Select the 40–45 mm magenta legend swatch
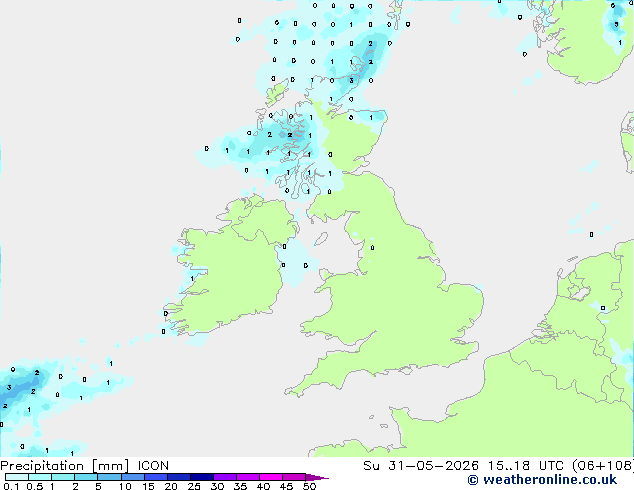This screenshot has width=634, height=490. pyautogui.click(x=271, y=477)
